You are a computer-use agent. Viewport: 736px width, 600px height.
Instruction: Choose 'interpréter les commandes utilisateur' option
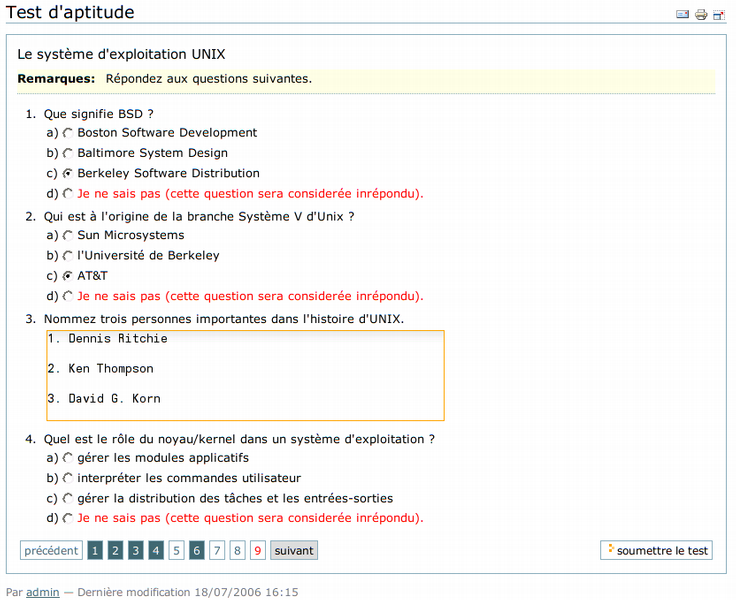[68, 478]
